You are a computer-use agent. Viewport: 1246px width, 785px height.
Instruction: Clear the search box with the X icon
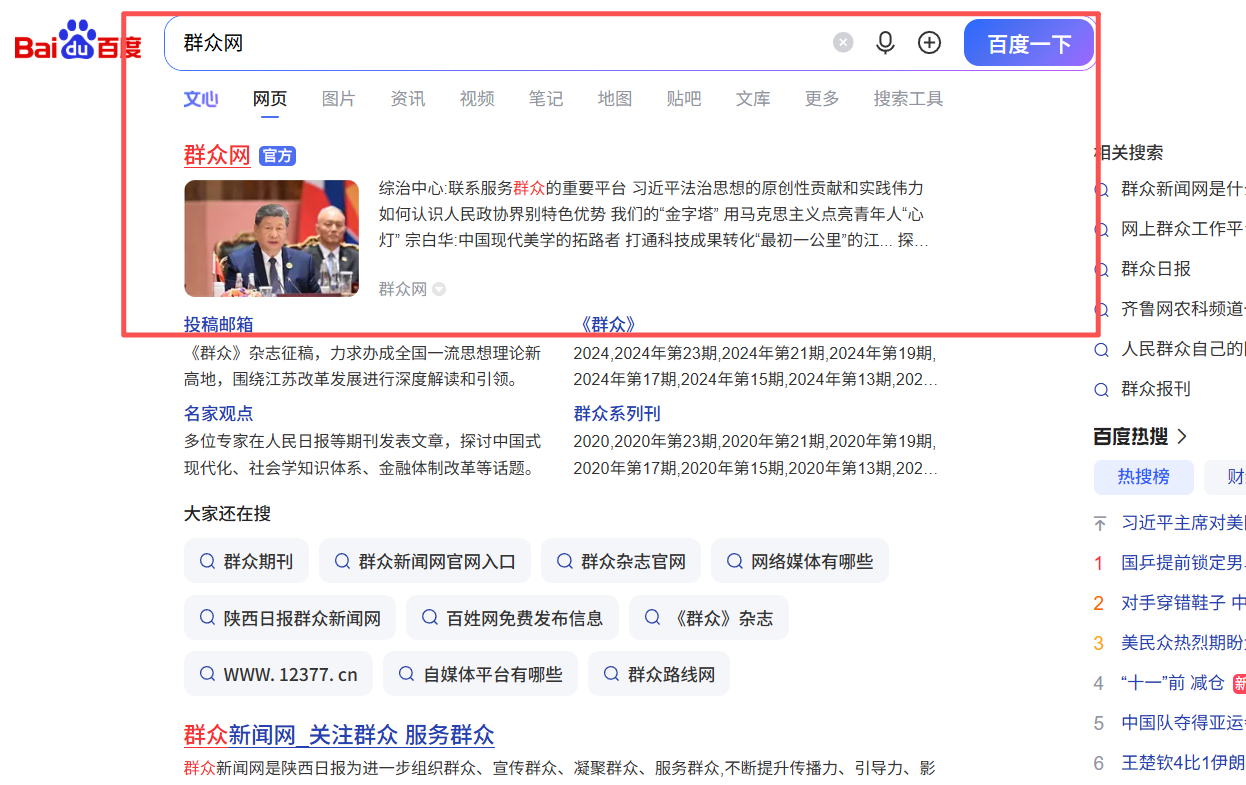point(844,42)
